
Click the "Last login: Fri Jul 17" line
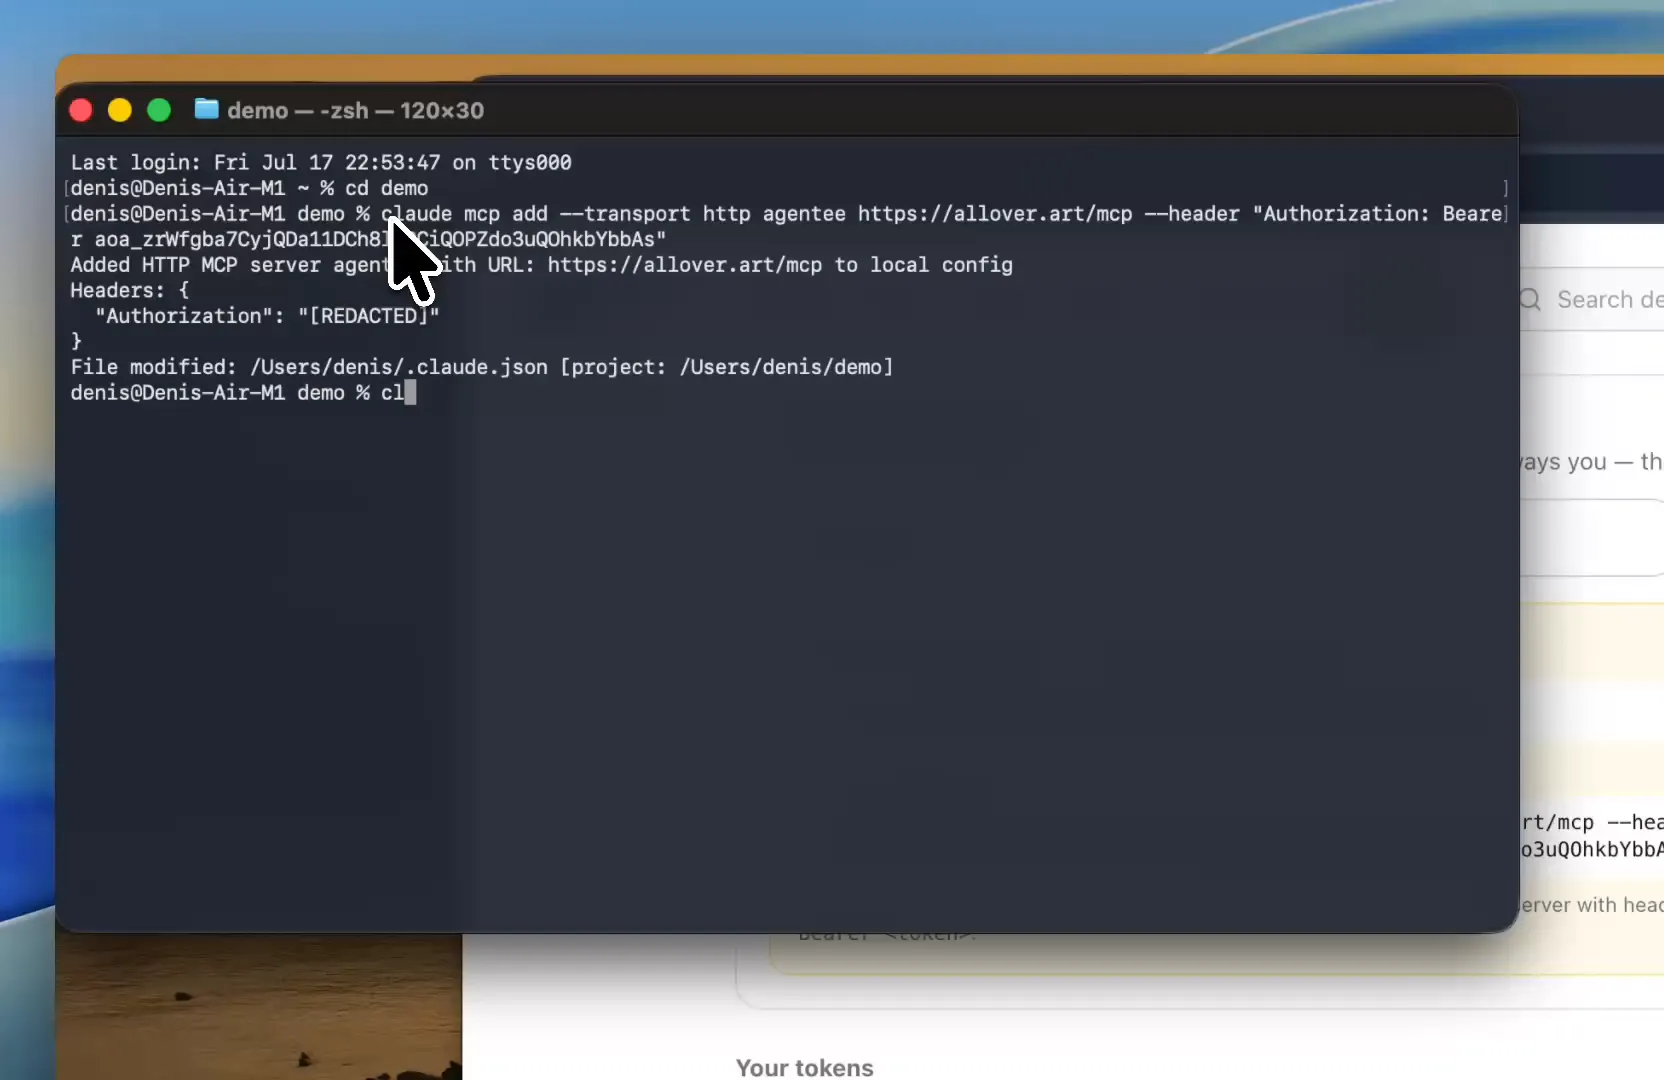pos(321,162)
